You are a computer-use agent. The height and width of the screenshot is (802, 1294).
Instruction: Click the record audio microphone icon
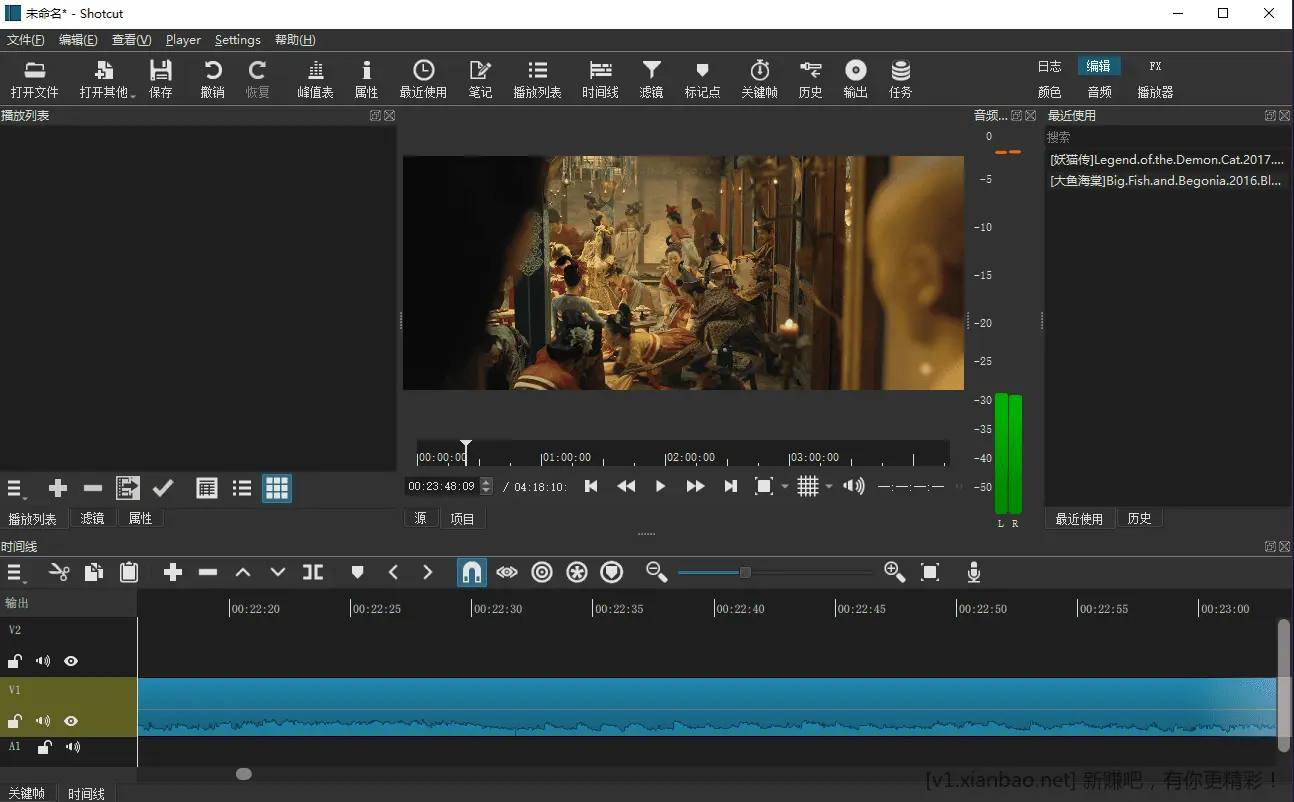pos(973,572)
